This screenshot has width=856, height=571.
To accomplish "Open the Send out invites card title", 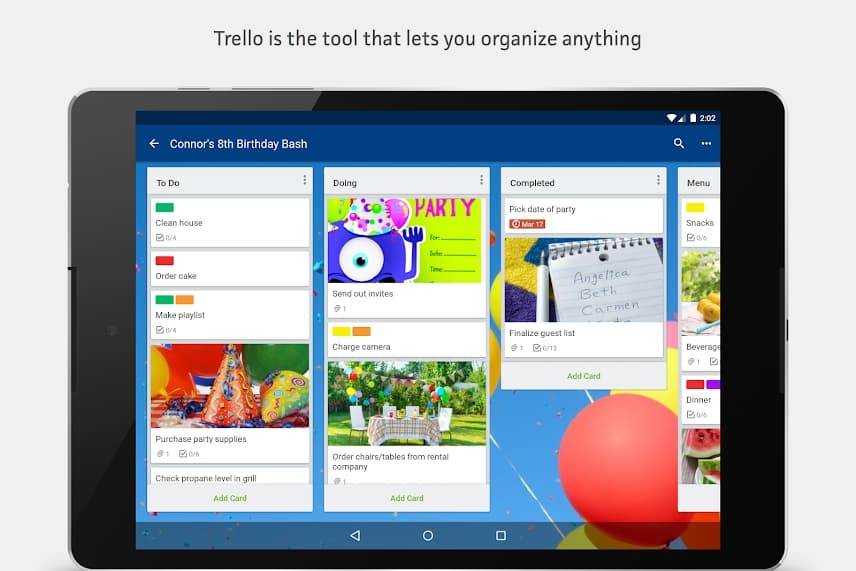I will [362, 294].
